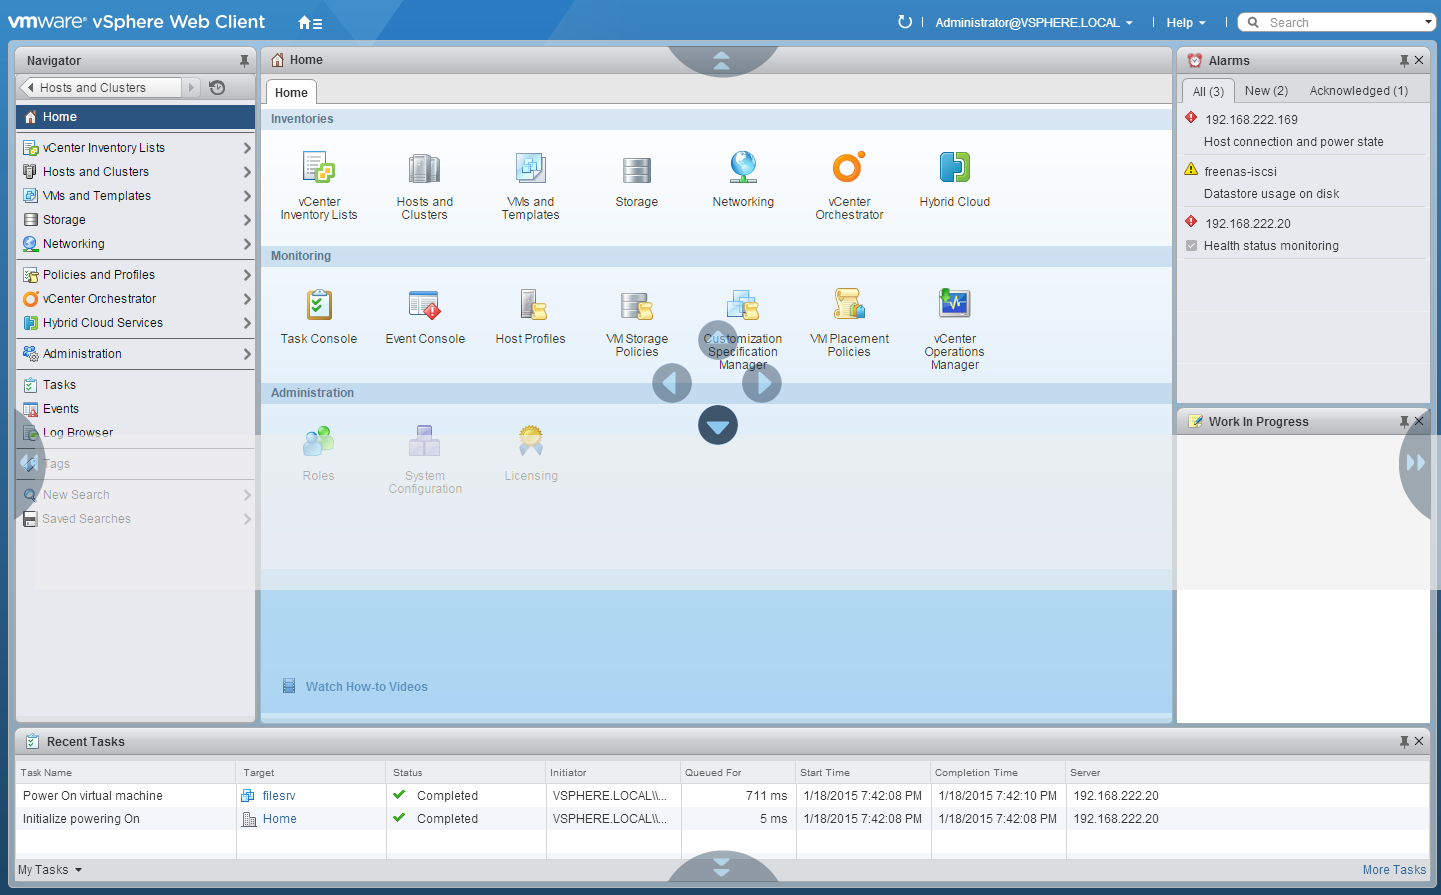Pin the Navigator panel
1441x895 pixels.
click(244, 61)
